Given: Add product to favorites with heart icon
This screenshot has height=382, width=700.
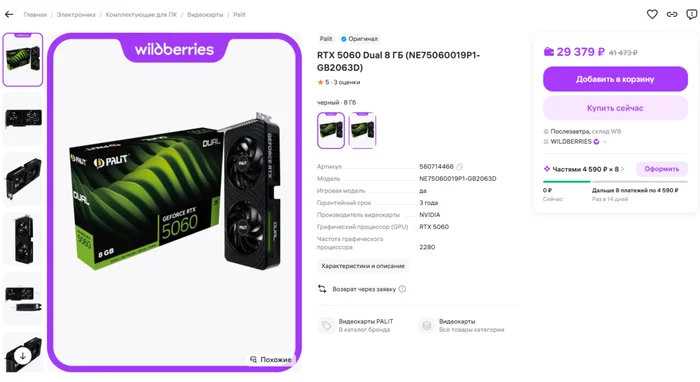Looking at the screenshot, I should 652,14.
